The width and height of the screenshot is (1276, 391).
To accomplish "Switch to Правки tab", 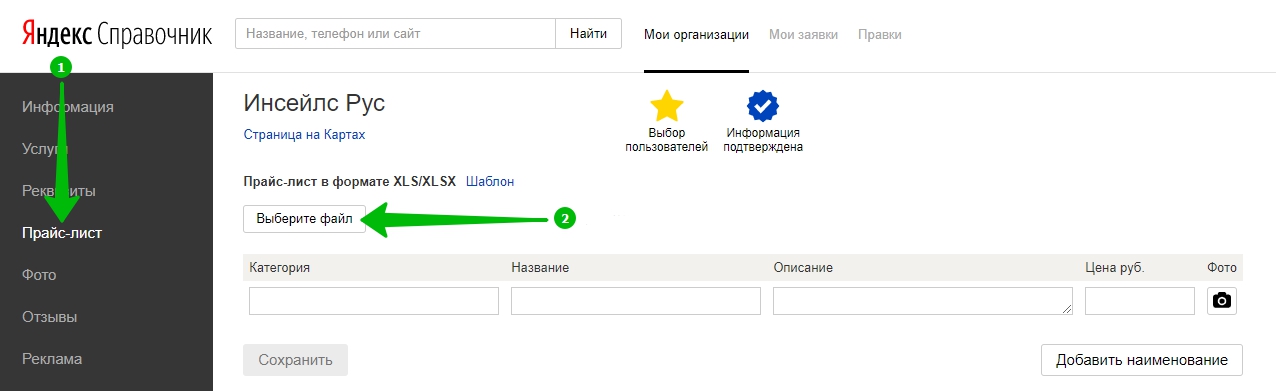I will (879, 34).
